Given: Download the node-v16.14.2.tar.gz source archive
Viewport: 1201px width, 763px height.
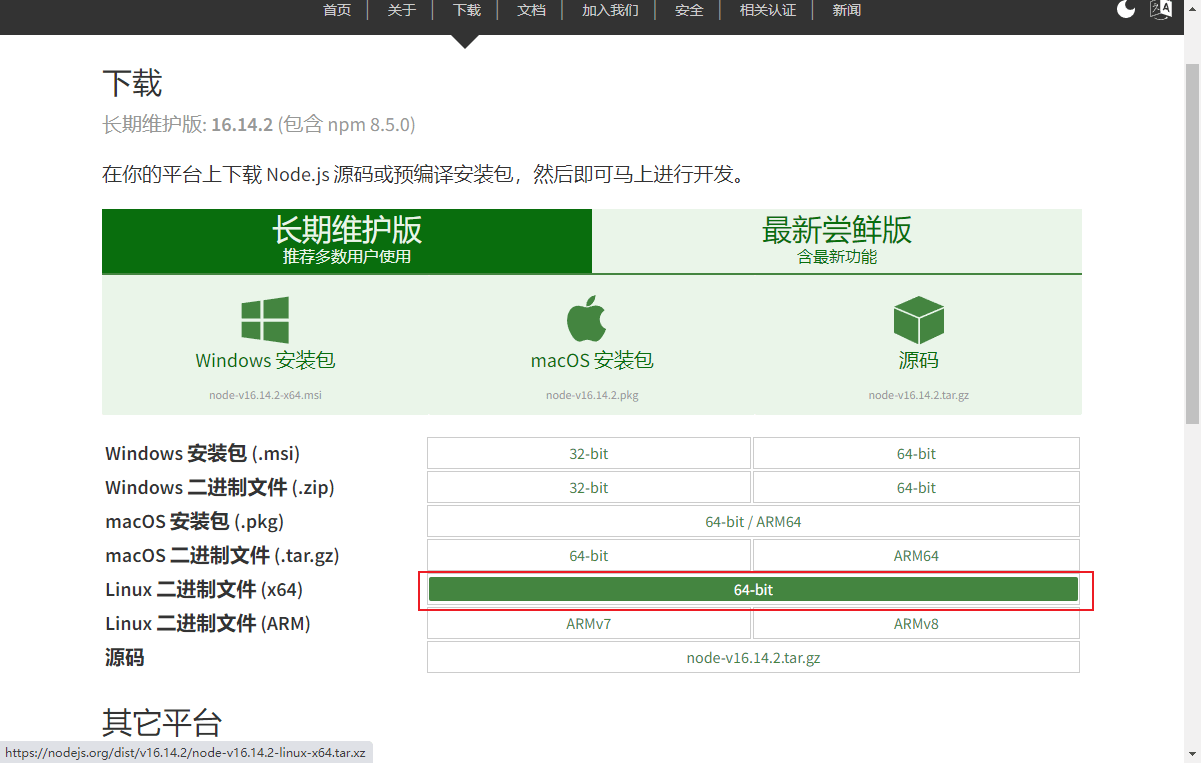Looking at the screenshot, I should pyautogui.click(x=753, y=657).
